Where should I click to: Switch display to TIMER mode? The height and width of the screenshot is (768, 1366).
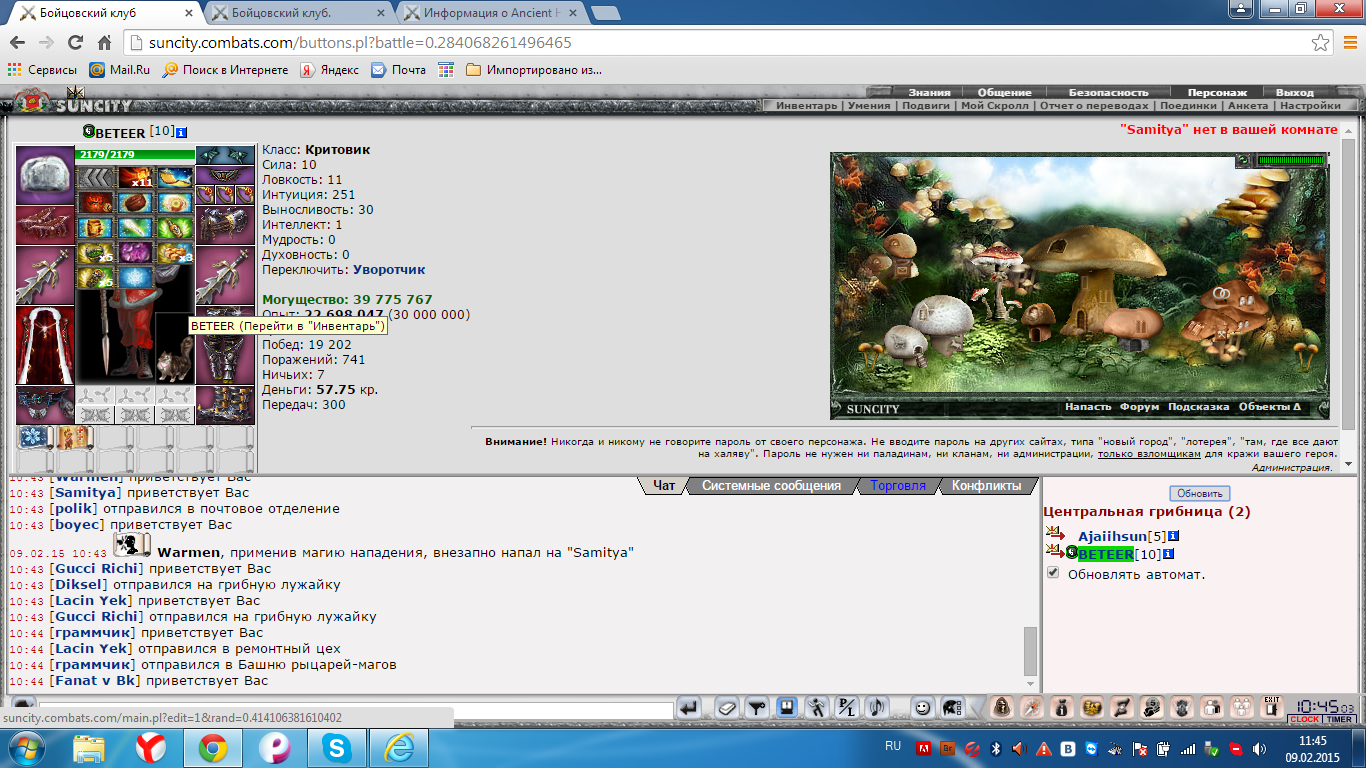[1339, 719]
